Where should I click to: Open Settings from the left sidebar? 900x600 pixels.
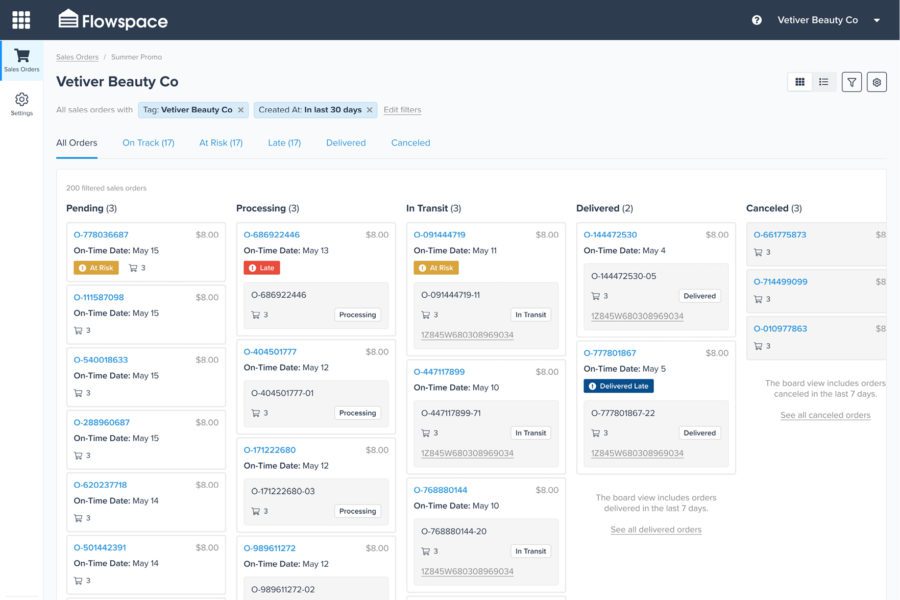tap(21, 98)
